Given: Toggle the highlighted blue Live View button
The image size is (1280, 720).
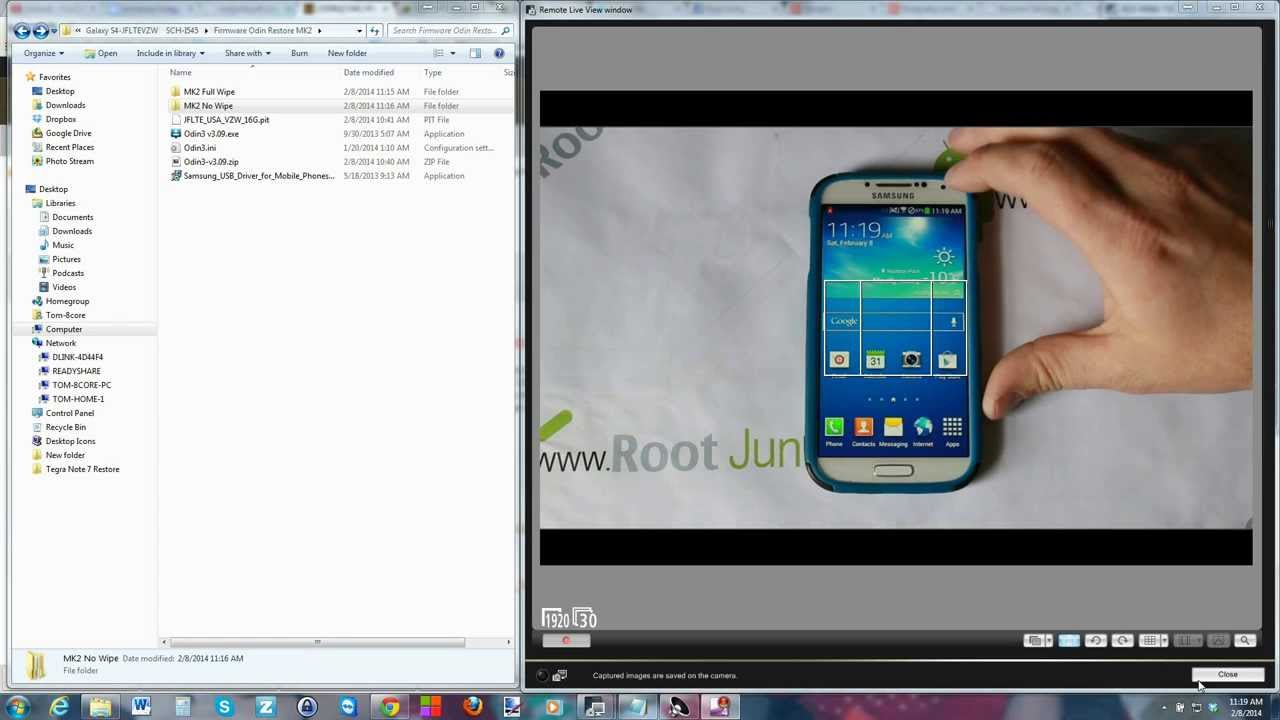Looking at the screenshot, I should (x=1068, y=641).
